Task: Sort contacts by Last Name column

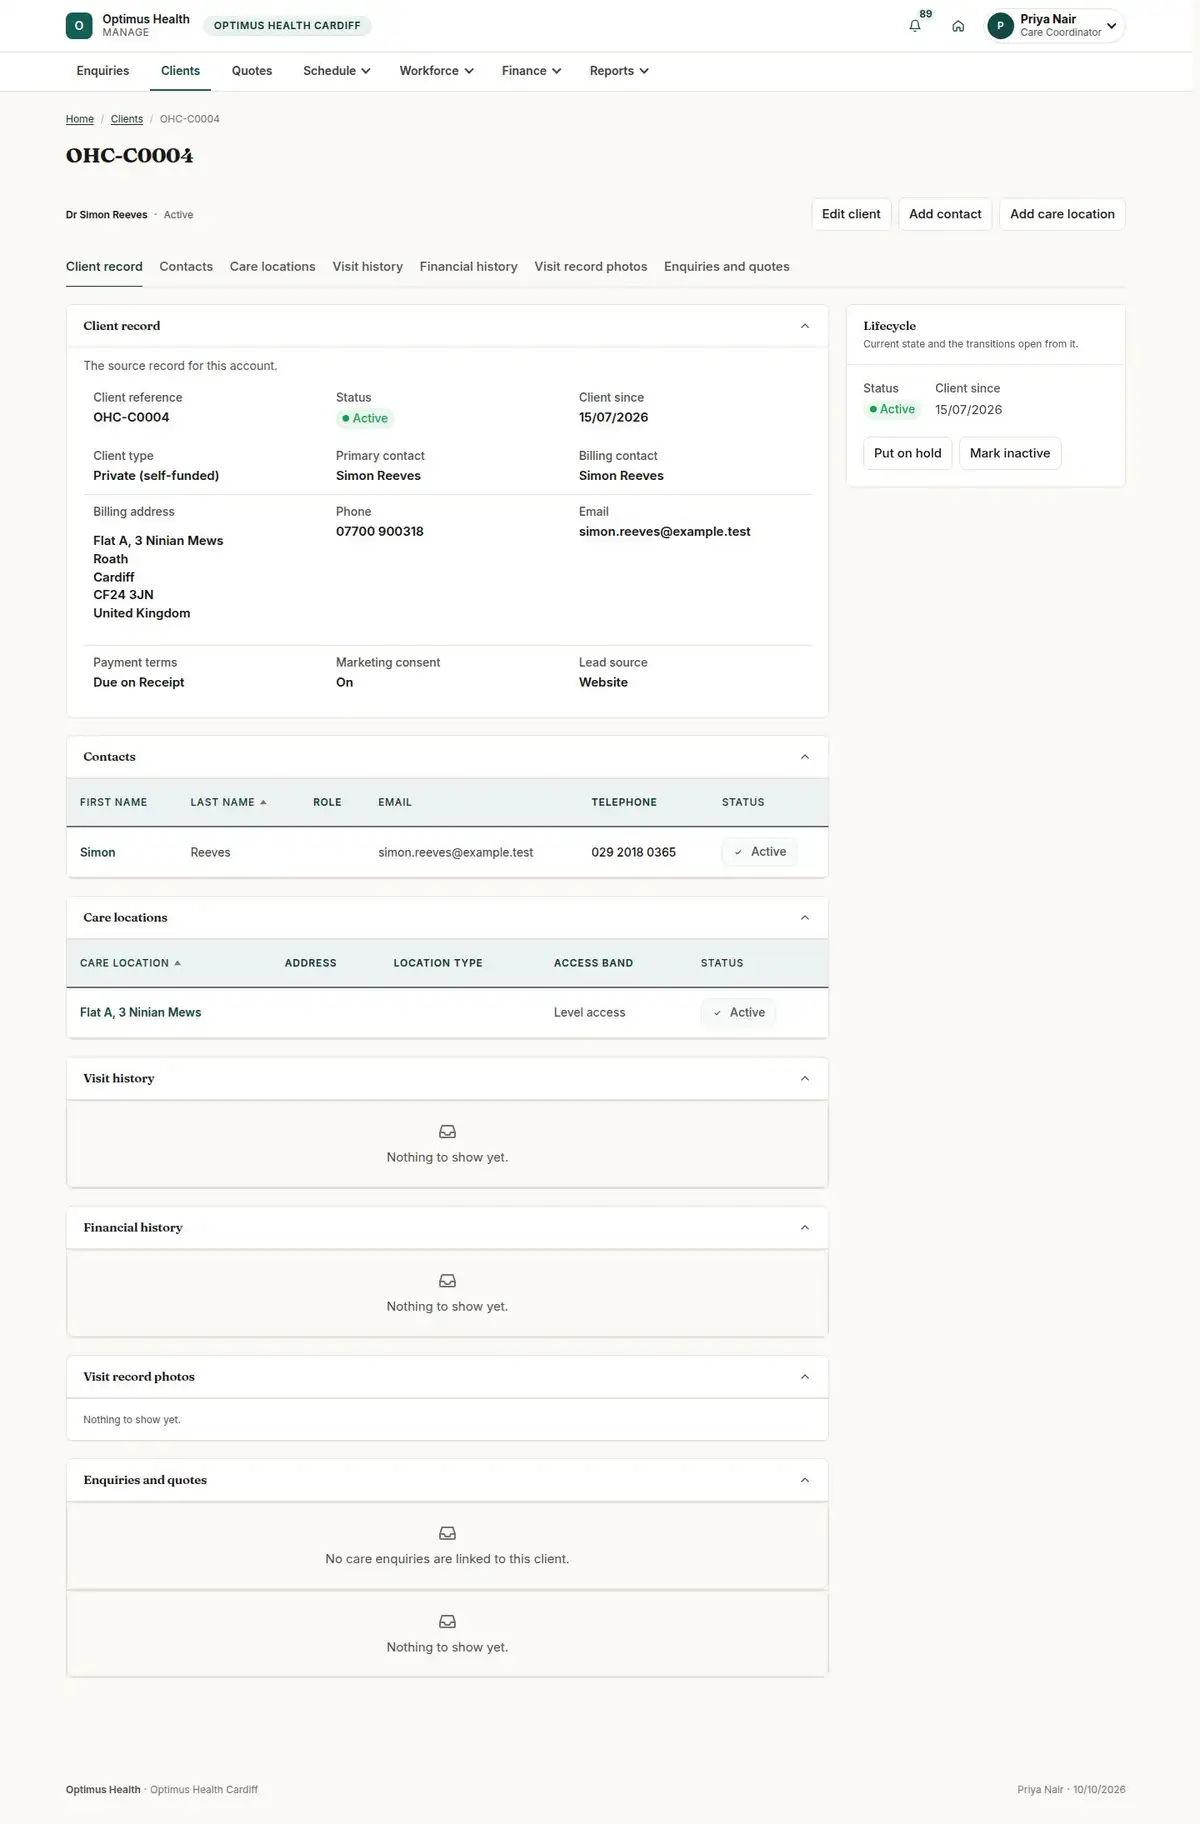Action: 228,803
